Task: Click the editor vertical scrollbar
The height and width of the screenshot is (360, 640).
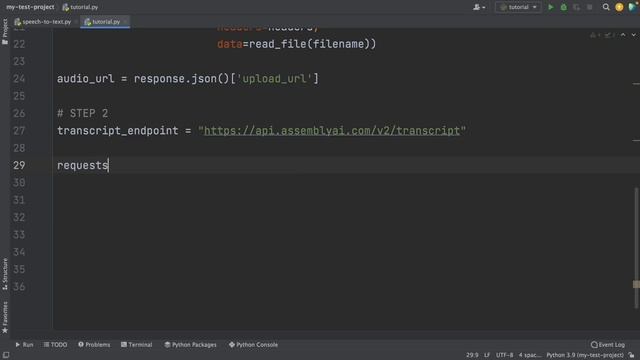Action: pyautogui.click(x=636, y=247)
